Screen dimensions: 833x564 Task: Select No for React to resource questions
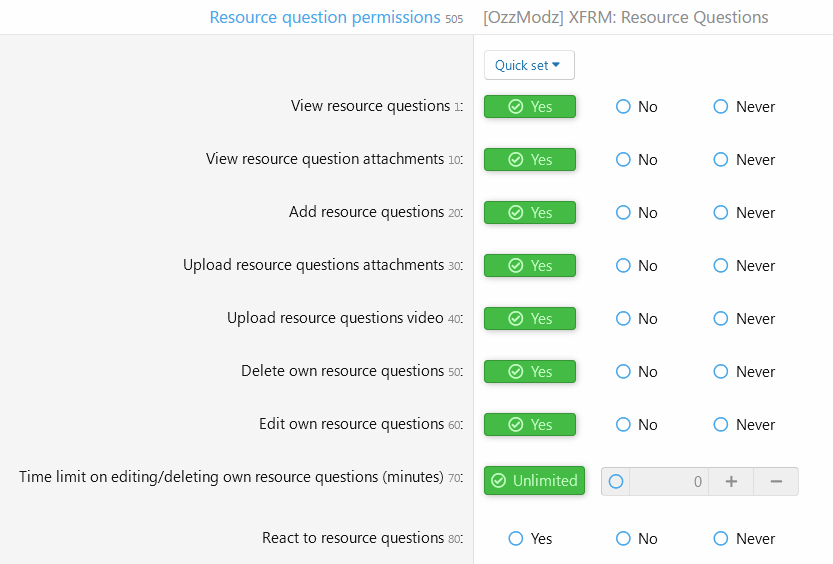pos(636,539)
